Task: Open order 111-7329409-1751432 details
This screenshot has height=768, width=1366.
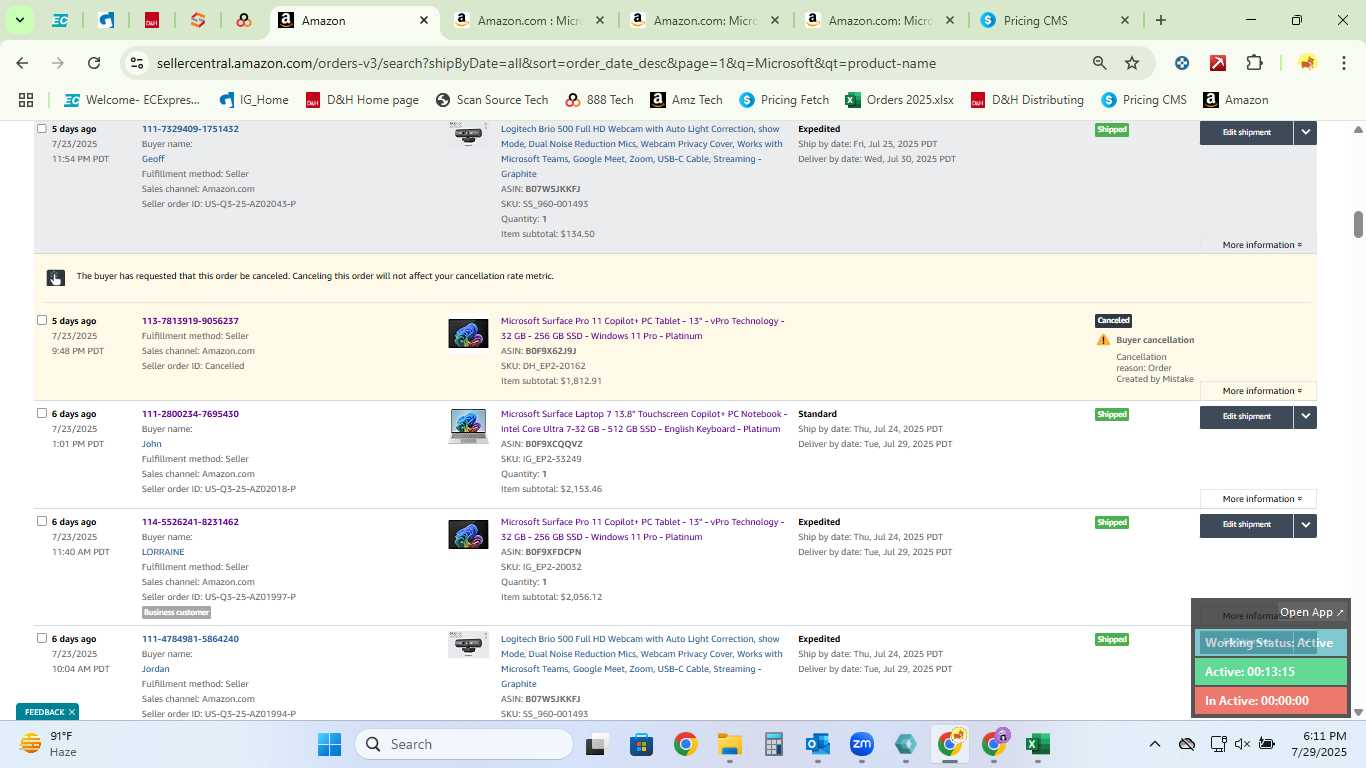Action: tap(190, 129)
